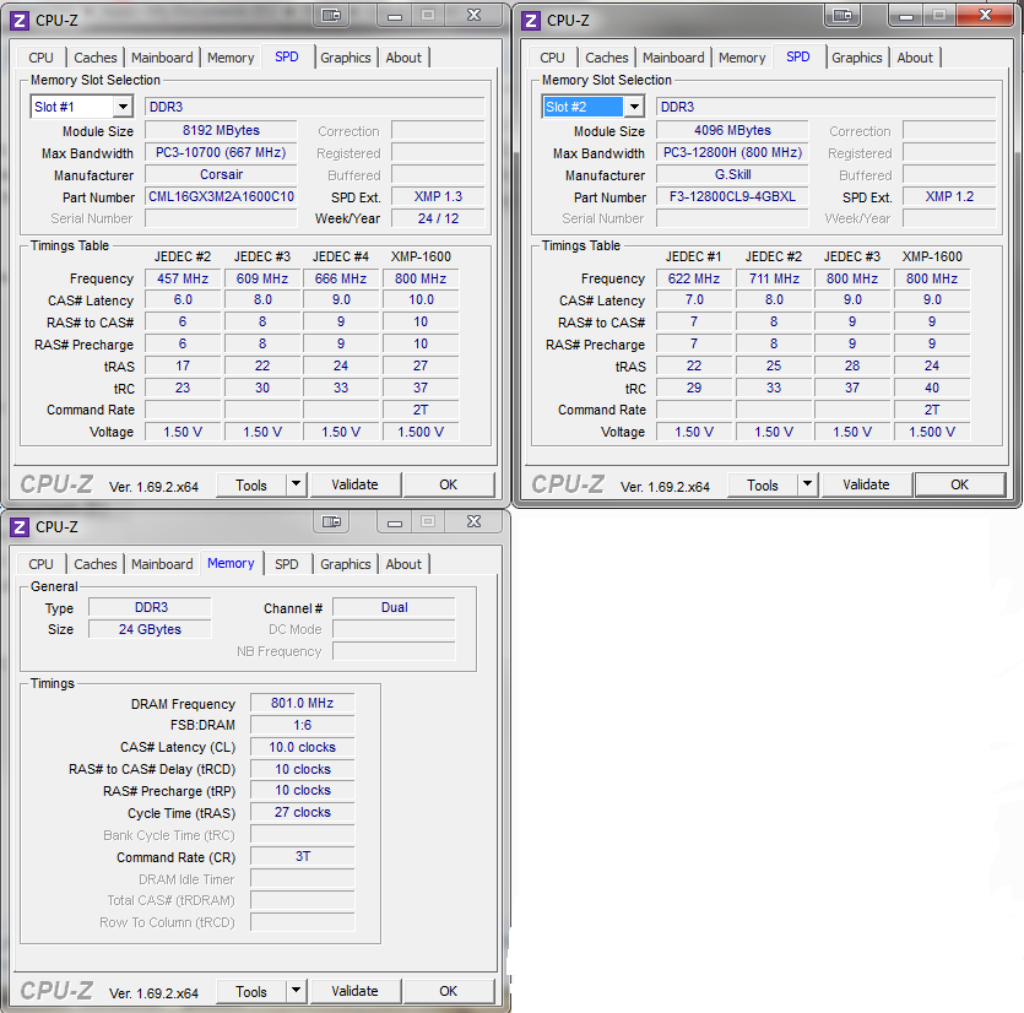Click mini-mode icon in Memory window title bar
The height and width of the screenshot is (1013, 1024).
click(x=331, y=521)
